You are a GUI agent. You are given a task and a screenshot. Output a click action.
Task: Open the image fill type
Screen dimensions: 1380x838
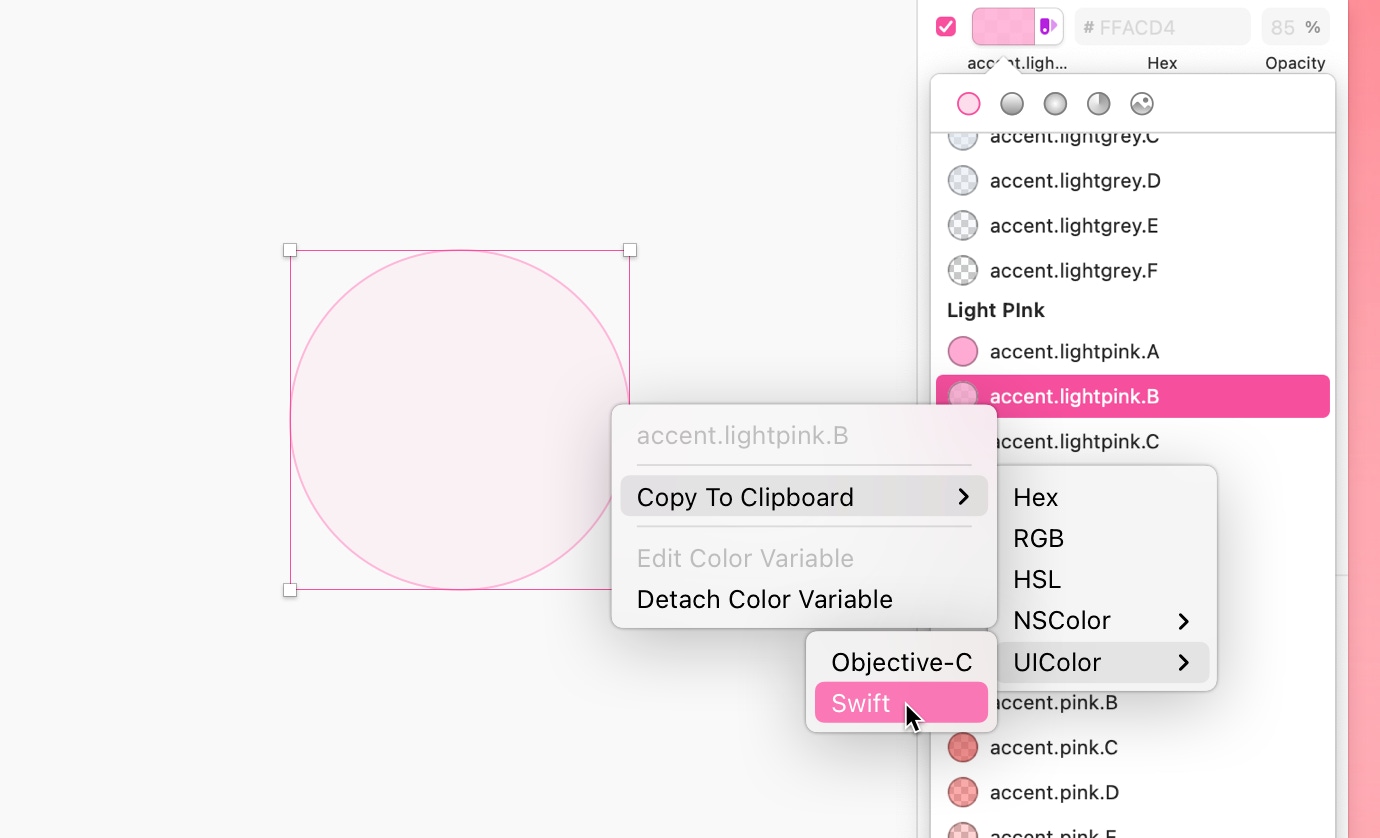point(1142,103)
